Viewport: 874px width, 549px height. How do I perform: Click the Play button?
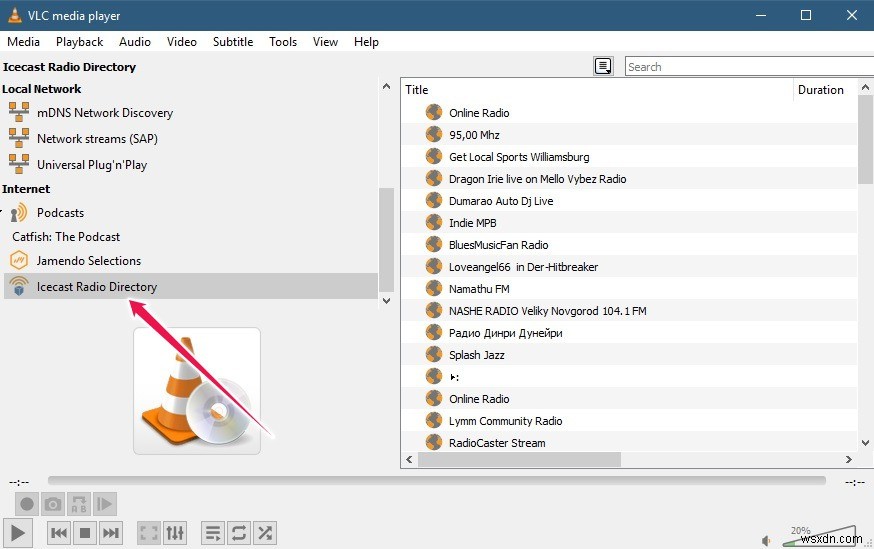[x=18, y=533]
